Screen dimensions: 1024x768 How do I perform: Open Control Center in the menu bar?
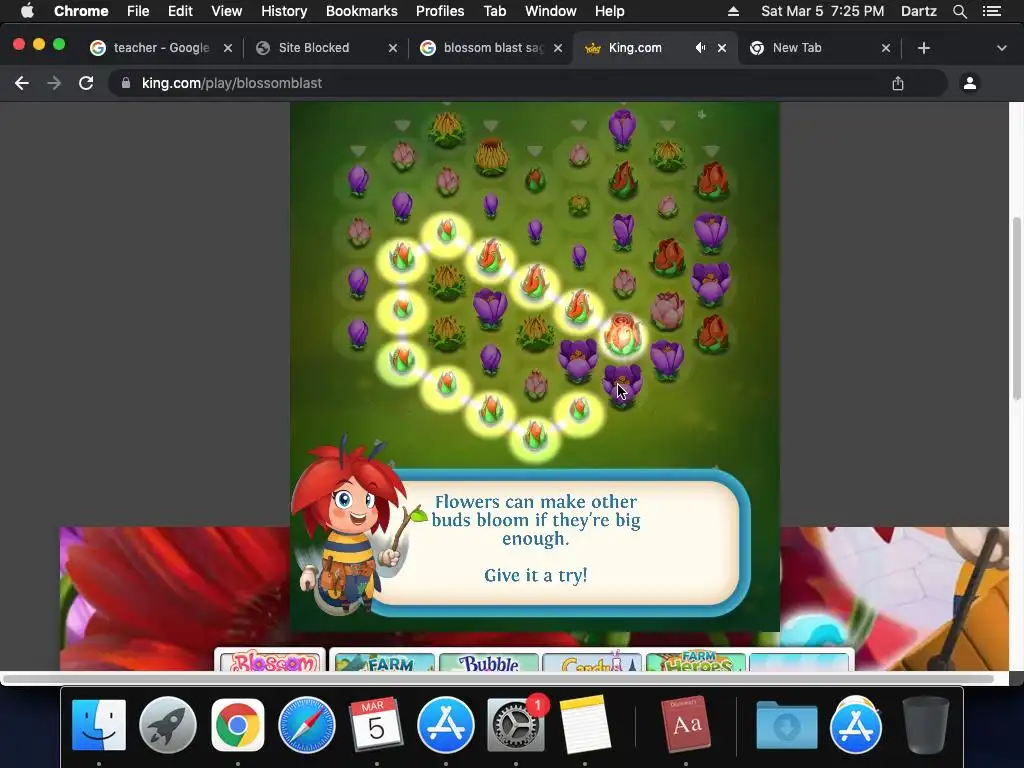992,11
